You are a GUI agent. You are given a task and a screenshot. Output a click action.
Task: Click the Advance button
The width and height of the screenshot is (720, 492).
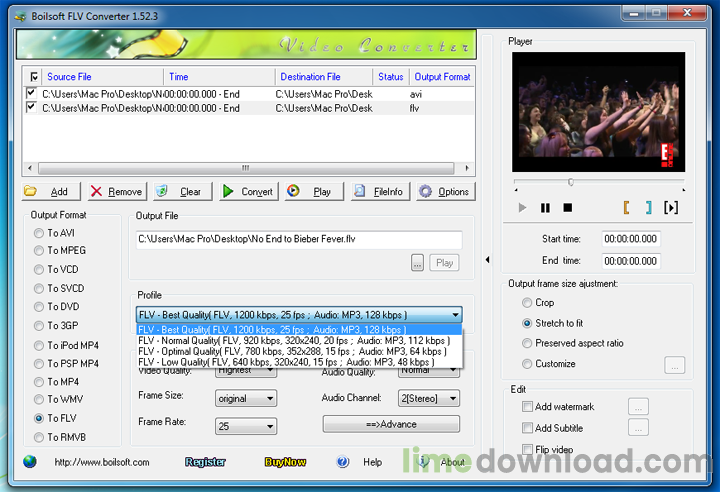[x=391, y=424]
